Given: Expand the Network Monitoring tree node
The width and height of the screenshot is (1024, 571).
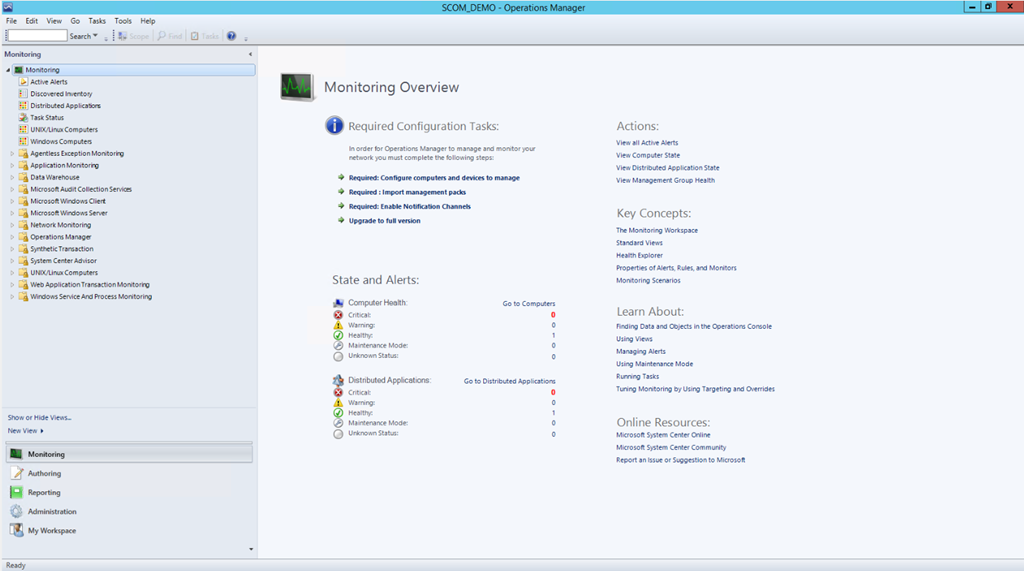Looking at the screenshot, I should (x=12, y=225).
